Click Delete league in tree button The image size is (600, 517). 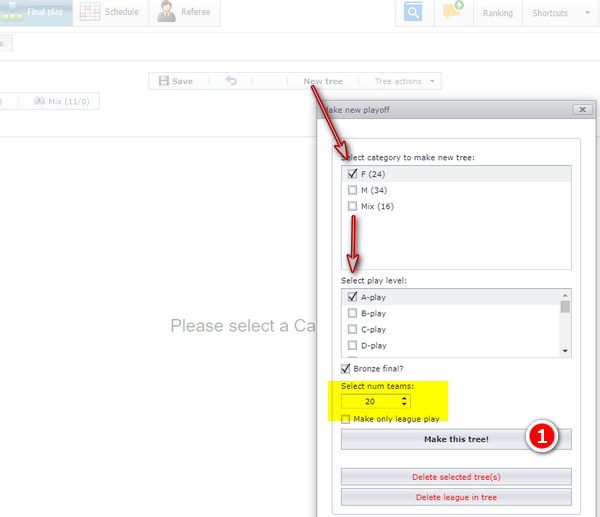coord(456,497)
